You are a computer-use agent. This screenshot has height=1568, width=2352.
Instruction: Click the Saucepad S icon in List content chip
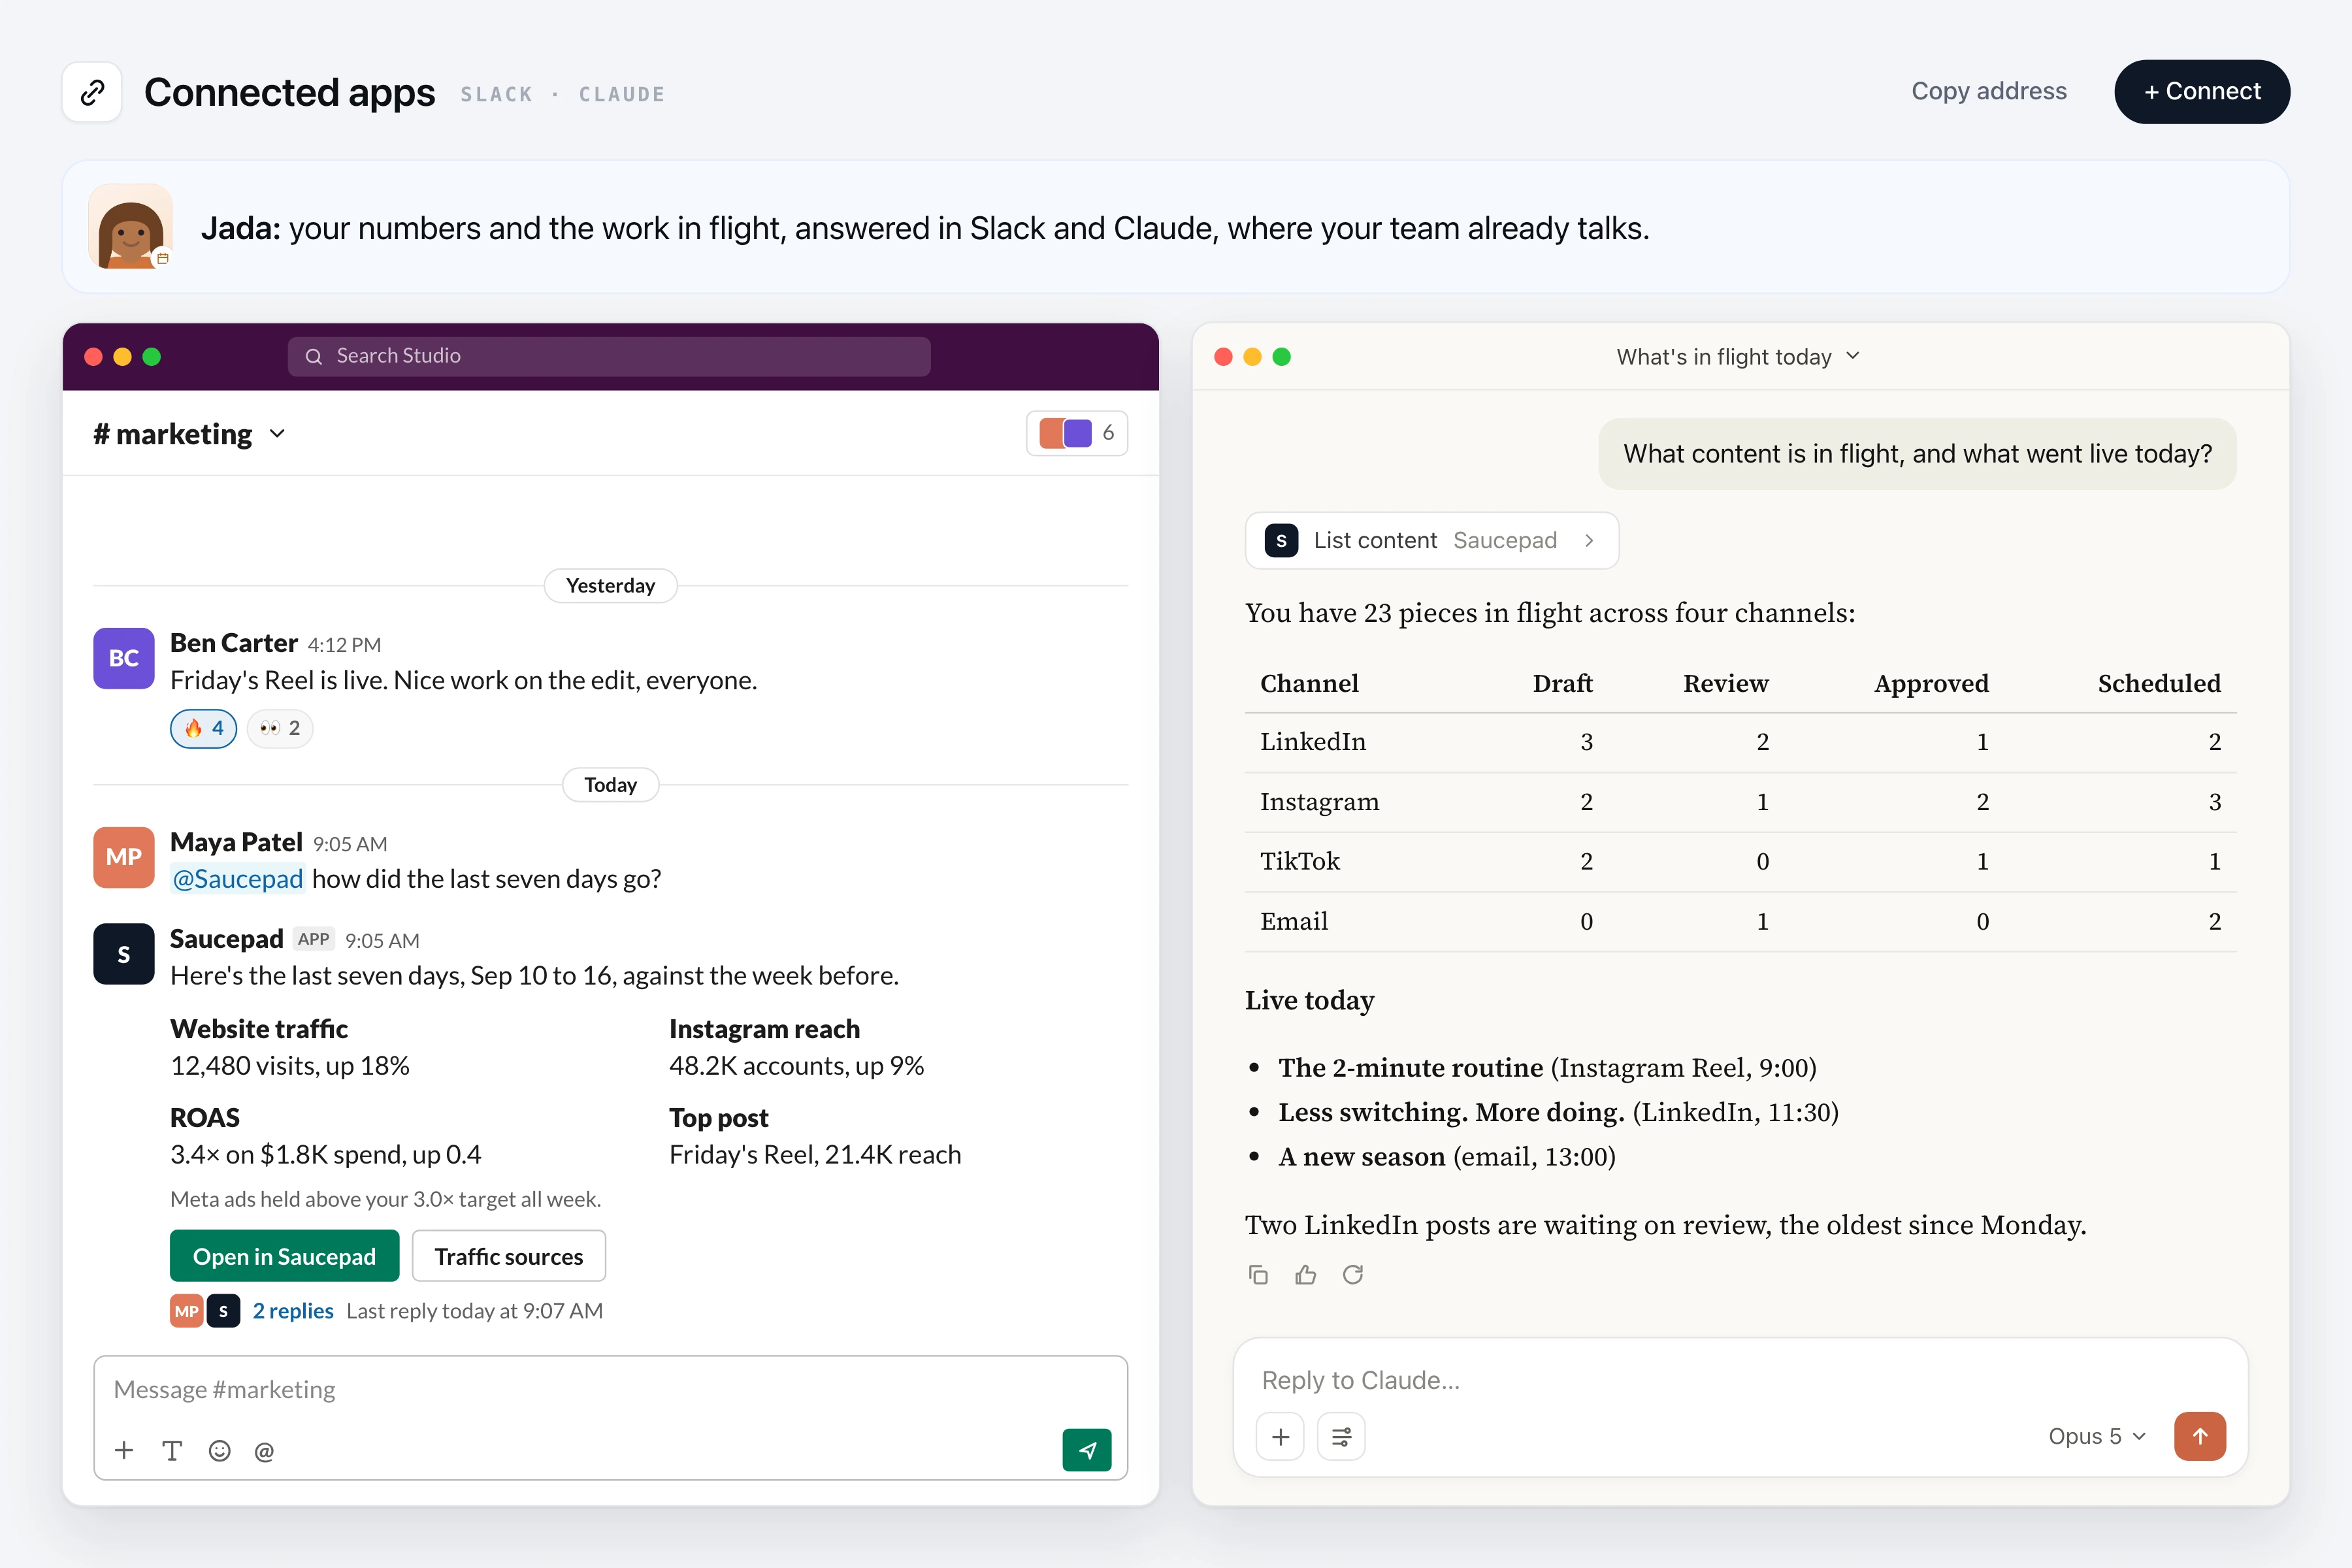pyautogui.click(x=1281, y=540)
